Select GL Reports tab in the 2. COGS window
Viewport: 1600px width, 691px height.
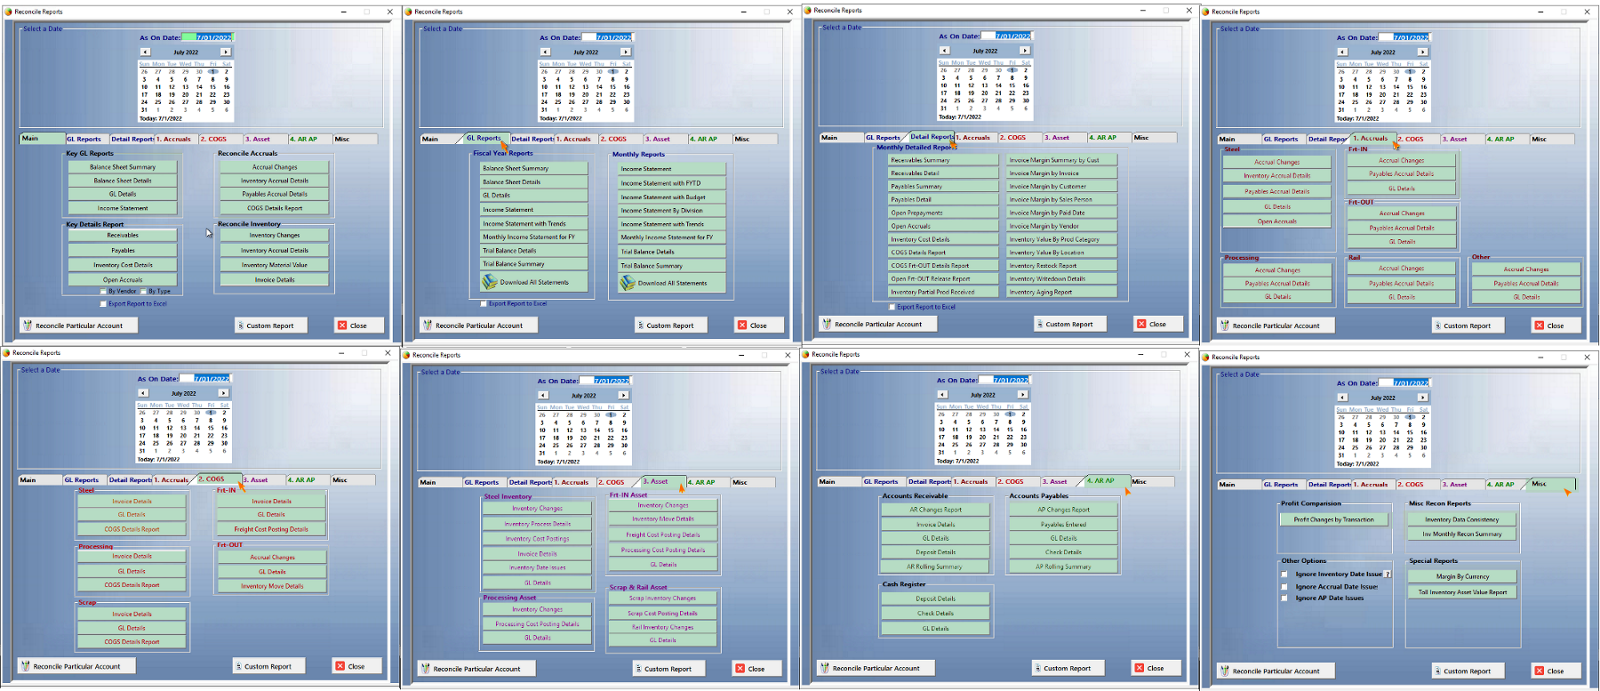pyautogui.click(x=83, y=480)
